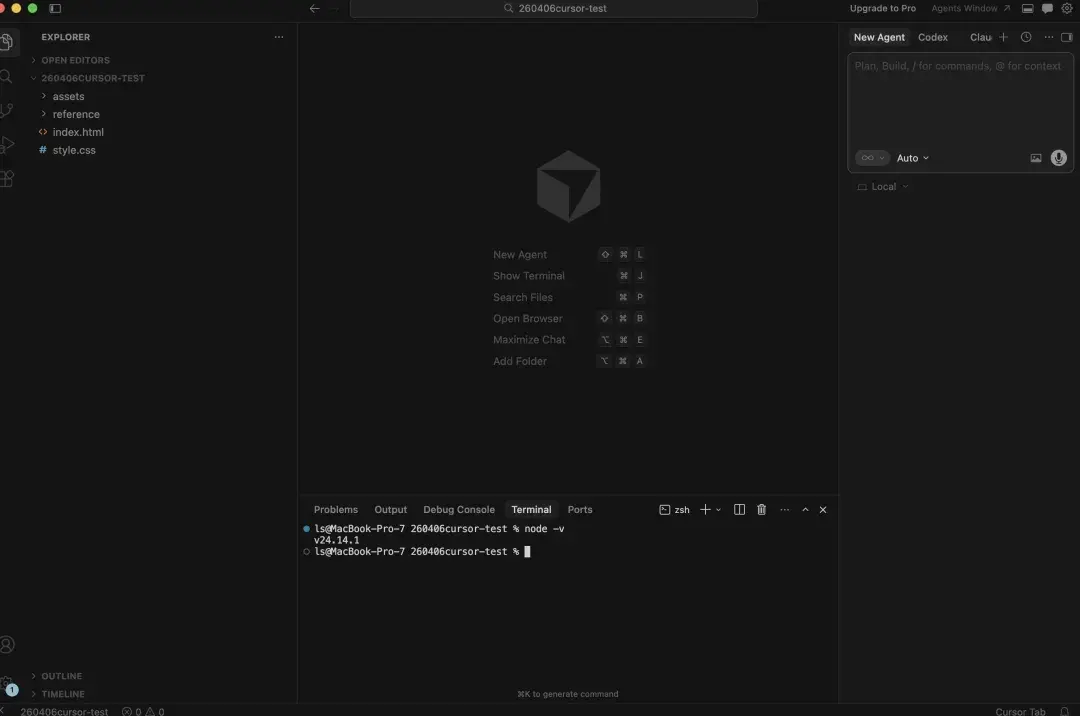
Task: Click Upgrade to Pro
Action: click(x=882, y=8)
